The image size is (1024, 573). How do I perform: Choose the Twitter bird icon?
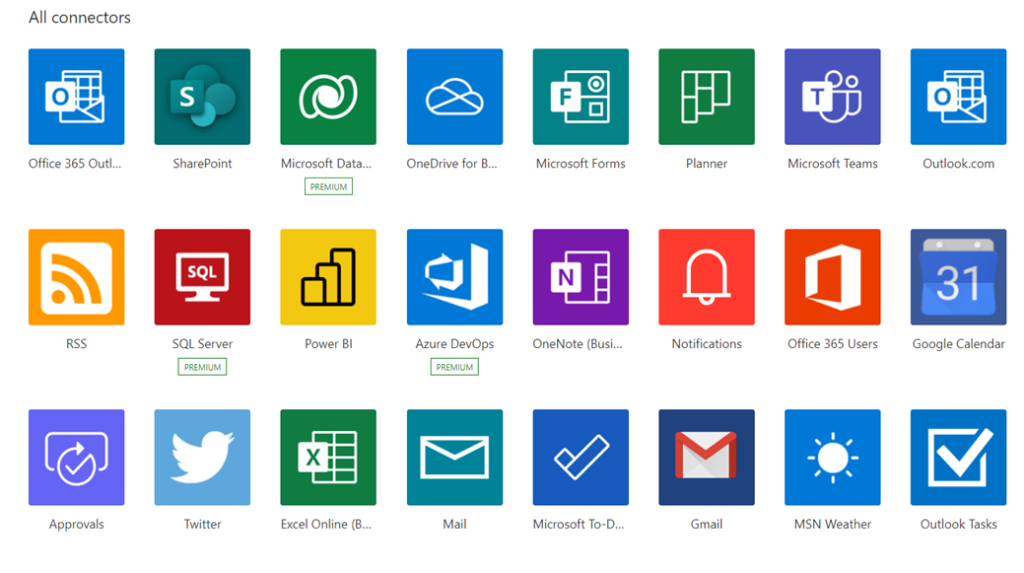pos(202,457)
